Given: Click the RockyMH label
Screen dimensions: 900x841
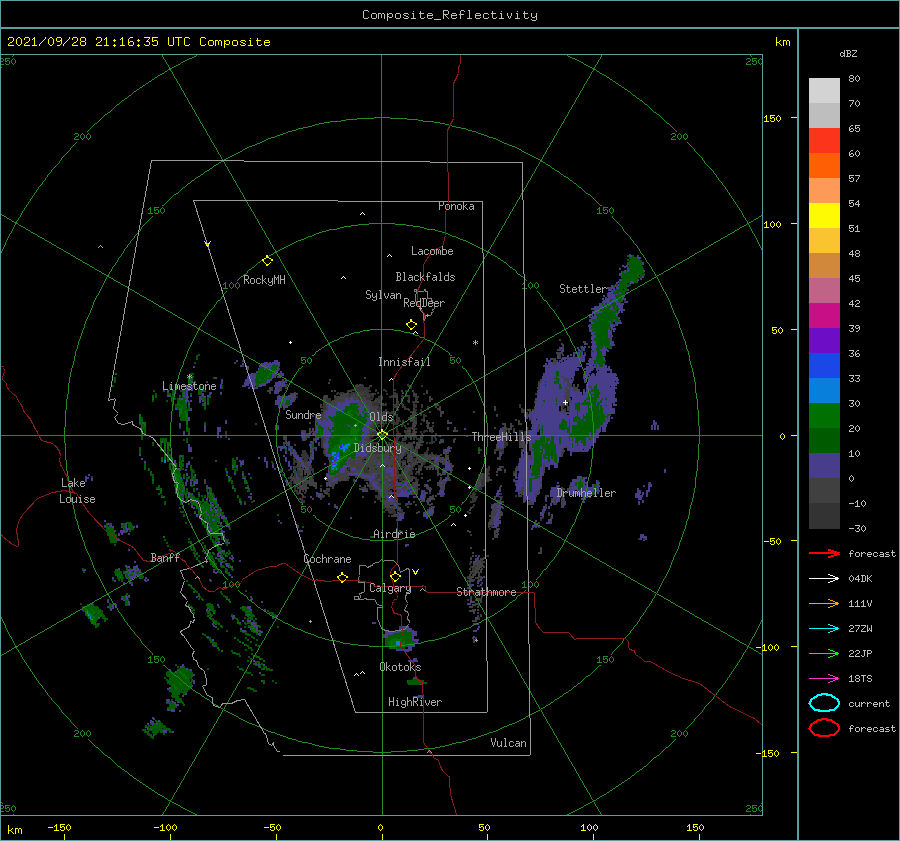Looking at the screenshot, I should [x=264, y=280].
